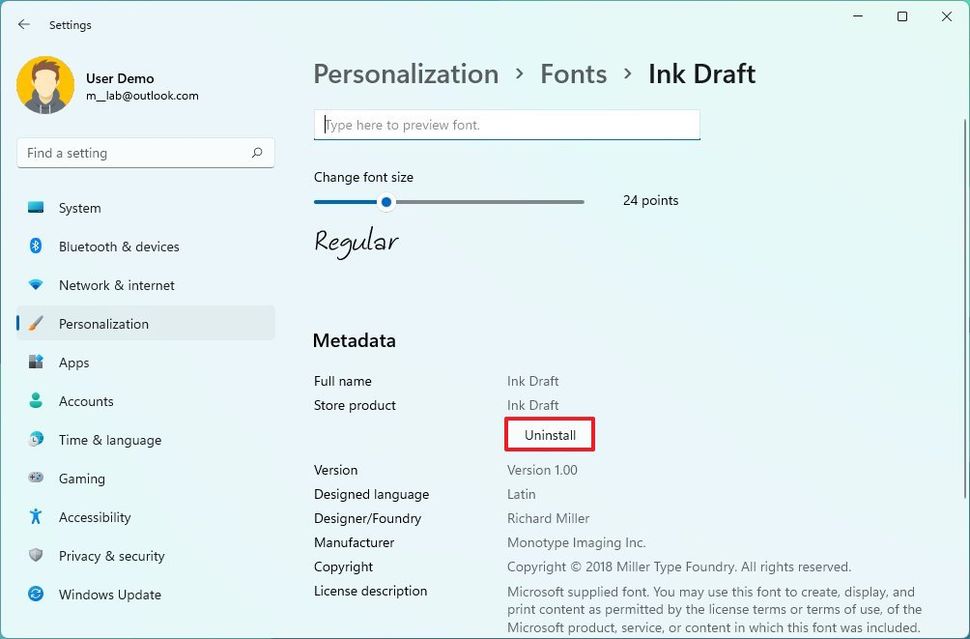Open Gaming settings
This screenshot has width=970, height=639.
(80, 478)
